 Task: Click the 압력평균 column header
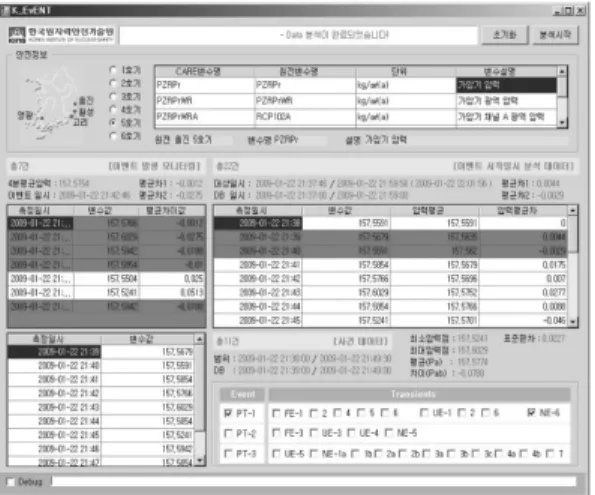click(434, 211)
